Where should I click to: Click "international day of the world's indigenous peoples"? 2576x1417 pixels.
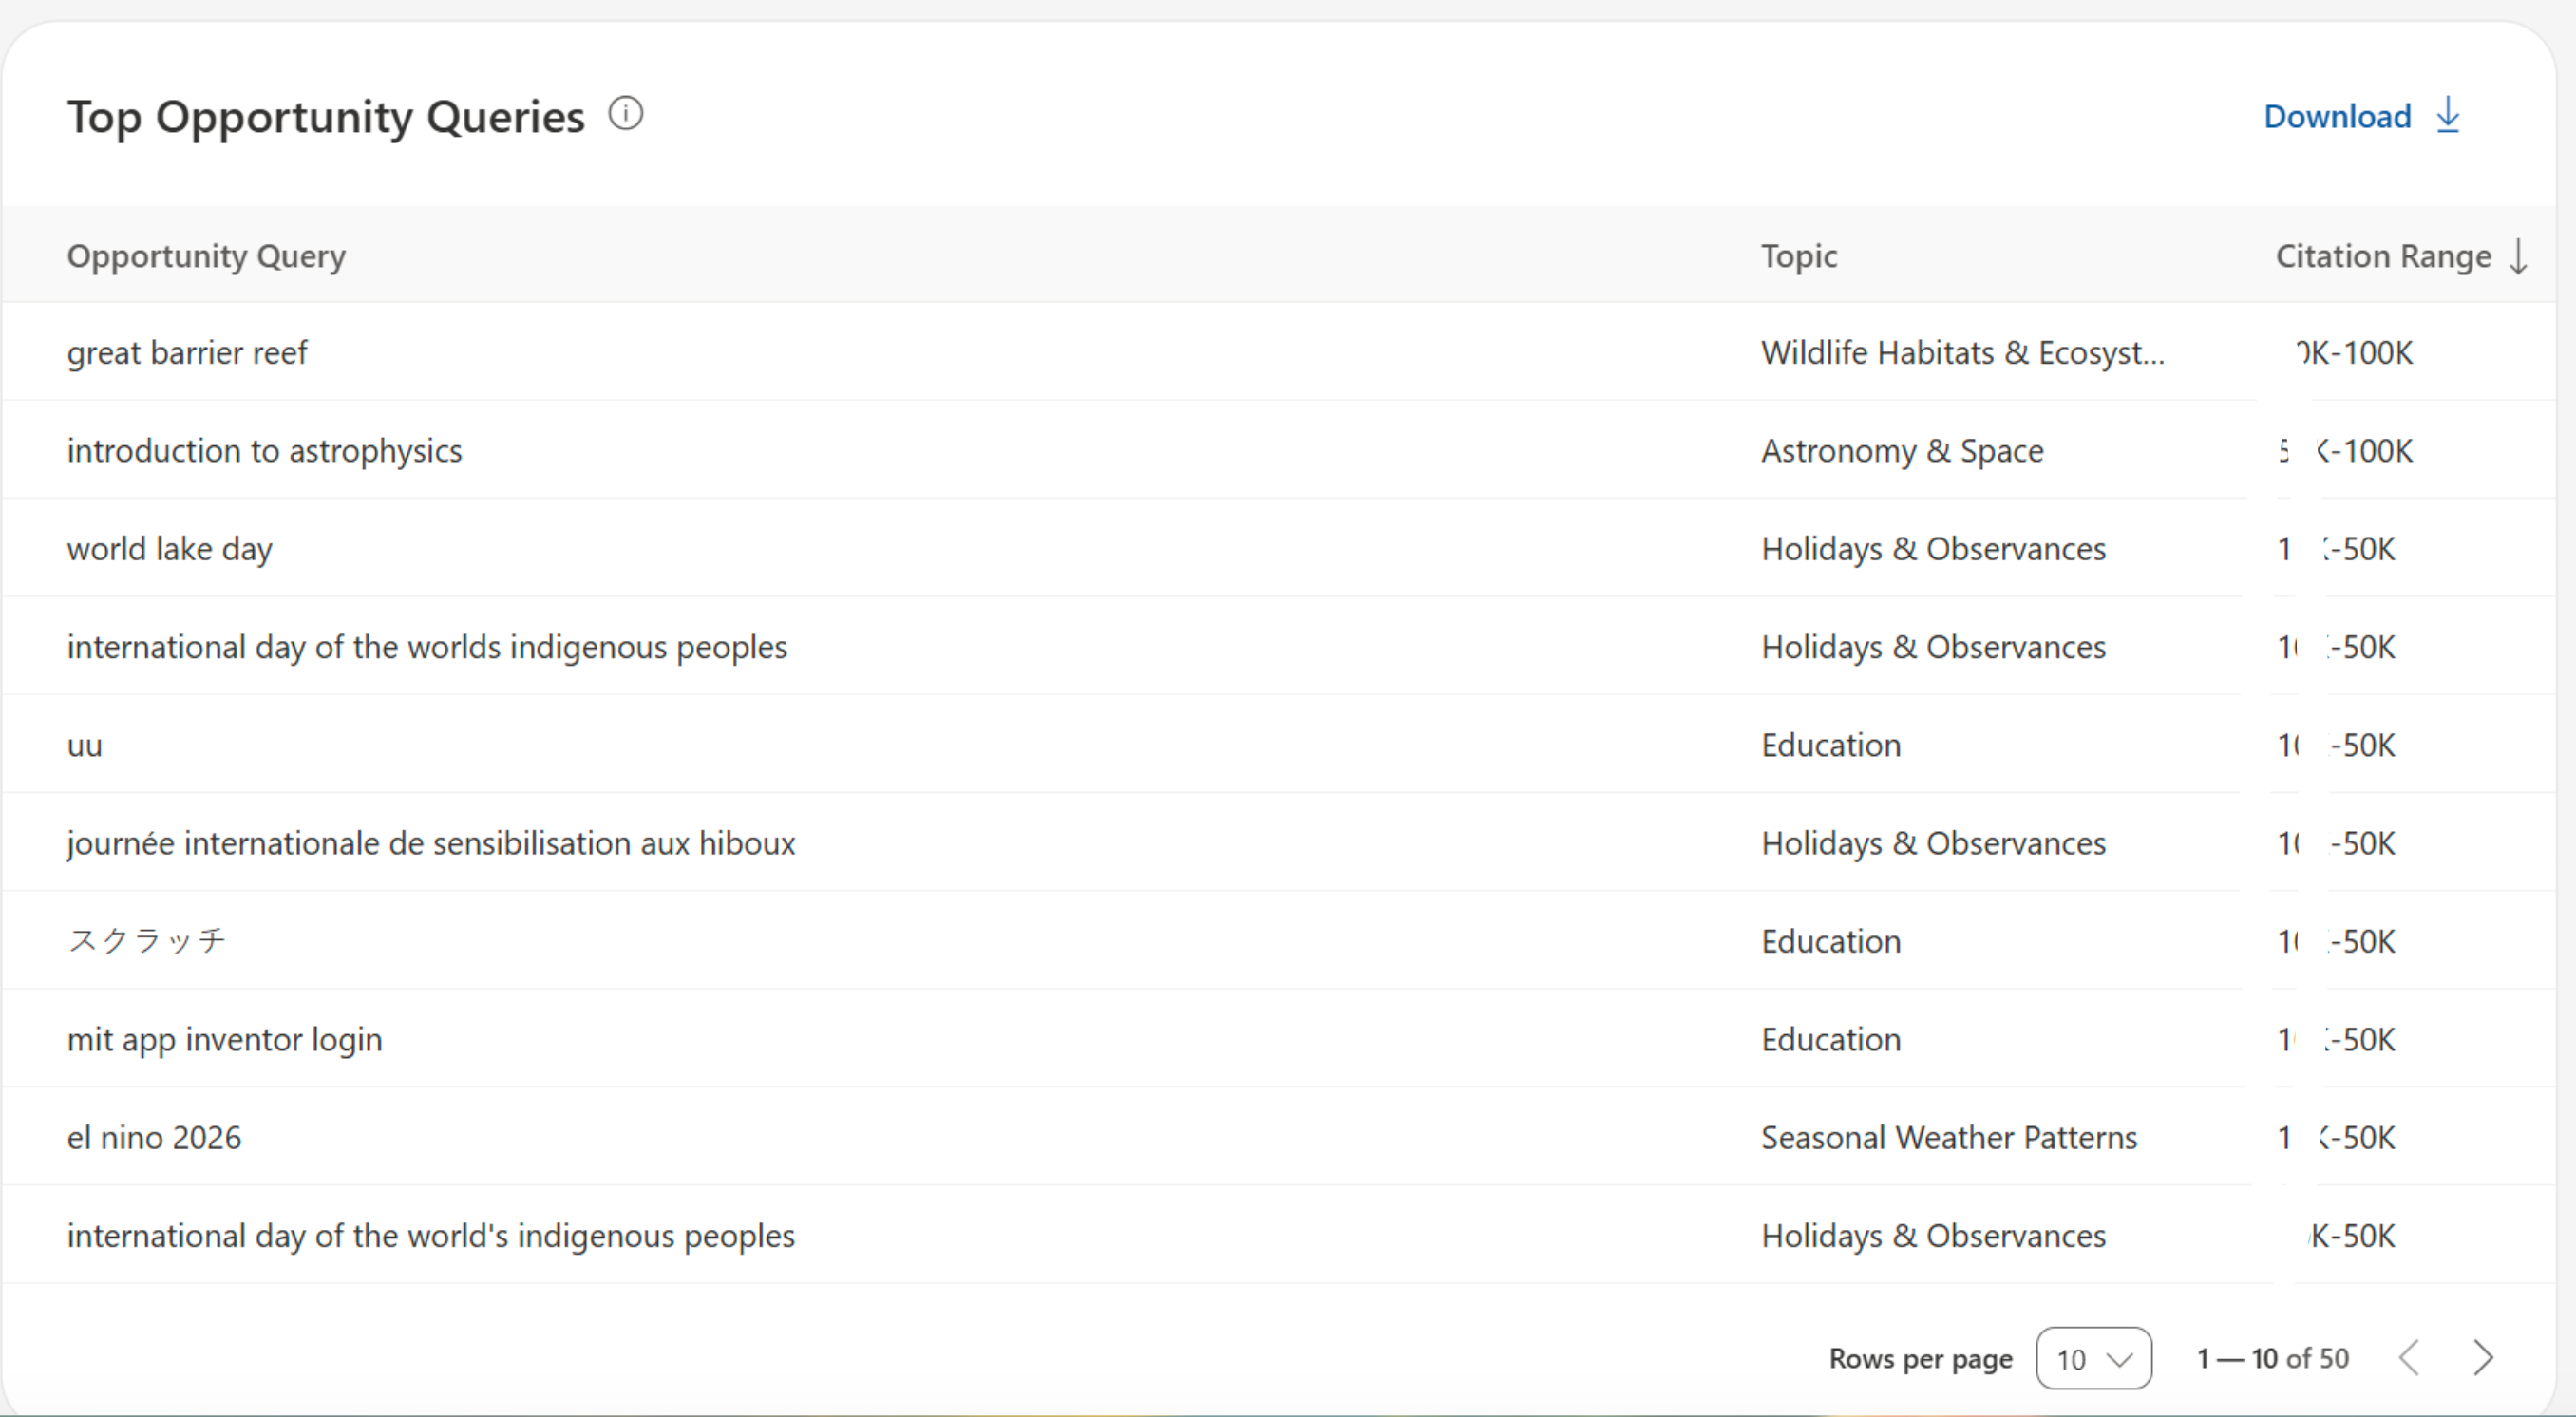tap(431, 1236)
